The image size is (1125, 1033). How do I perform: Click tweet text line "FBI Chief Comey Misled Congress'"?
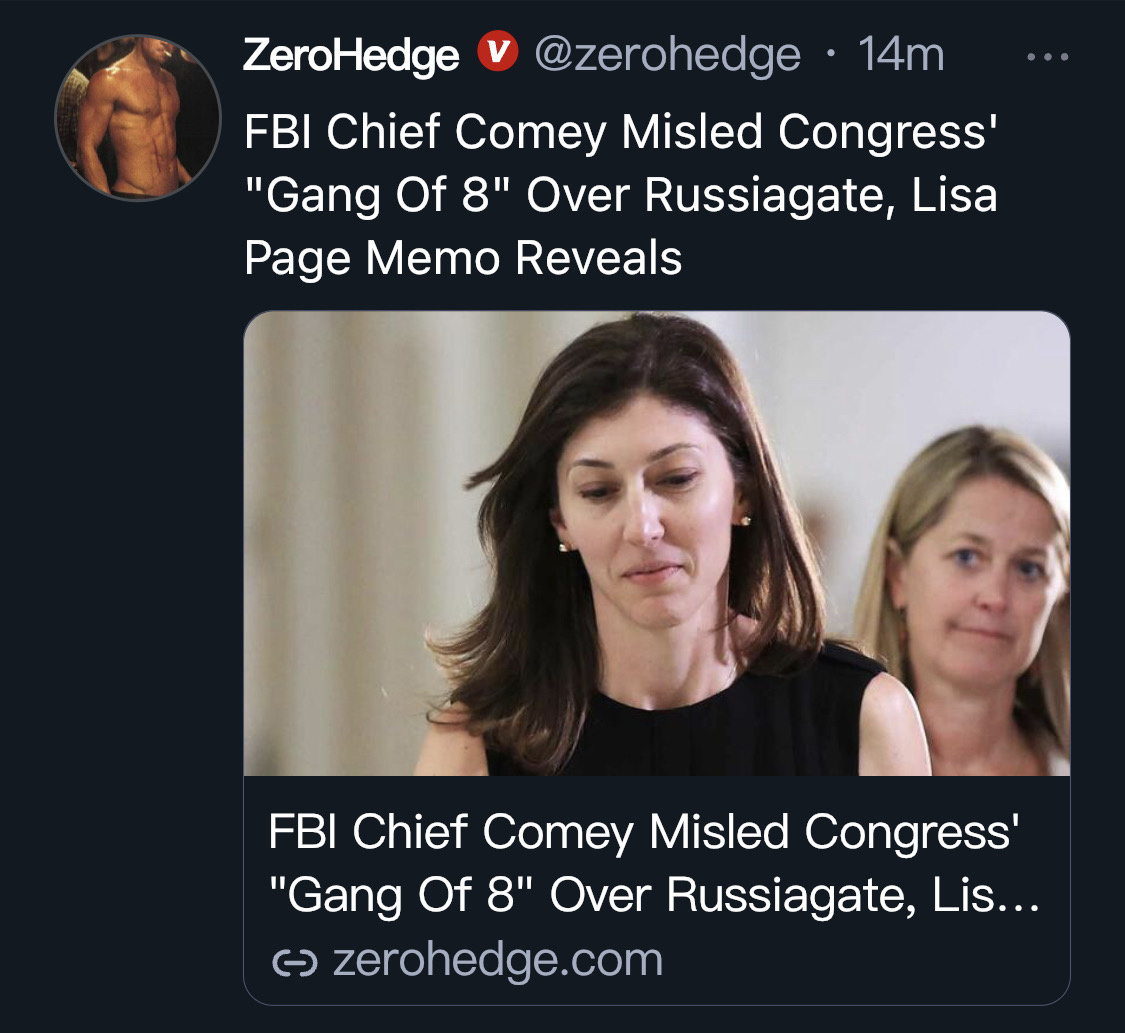pos(621,133)
